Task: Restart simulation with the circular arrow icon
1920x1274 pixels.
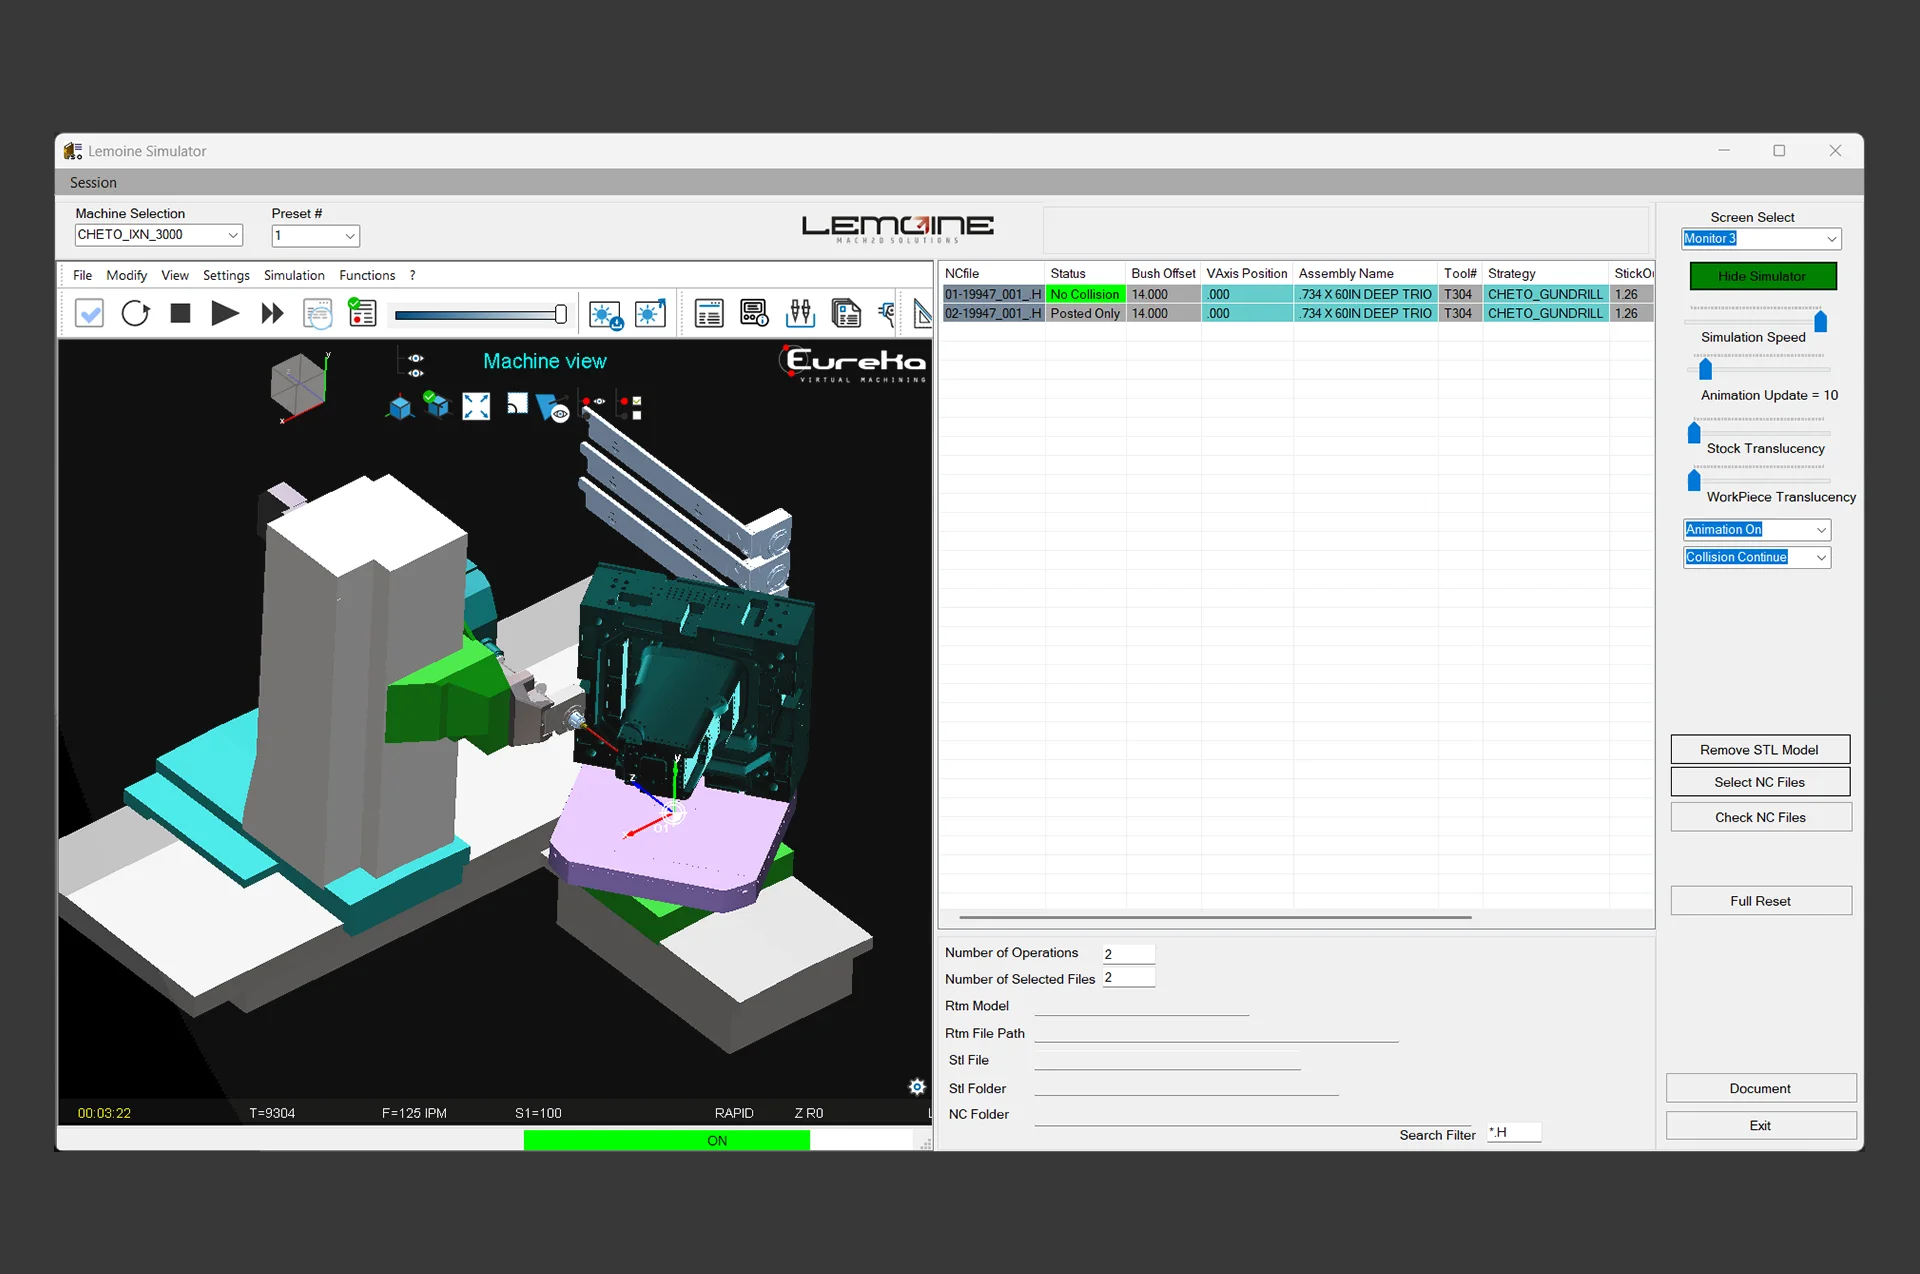Action: pyautogui.click(x=135, y=314)
